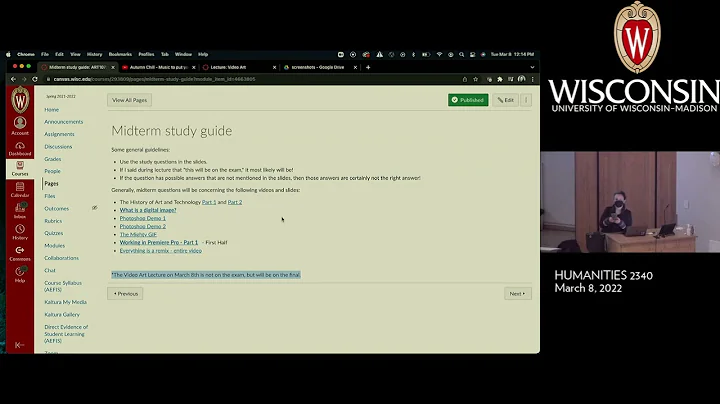Open a new tab with the plus button
720x404 pixels.
(x=368, y=67)
